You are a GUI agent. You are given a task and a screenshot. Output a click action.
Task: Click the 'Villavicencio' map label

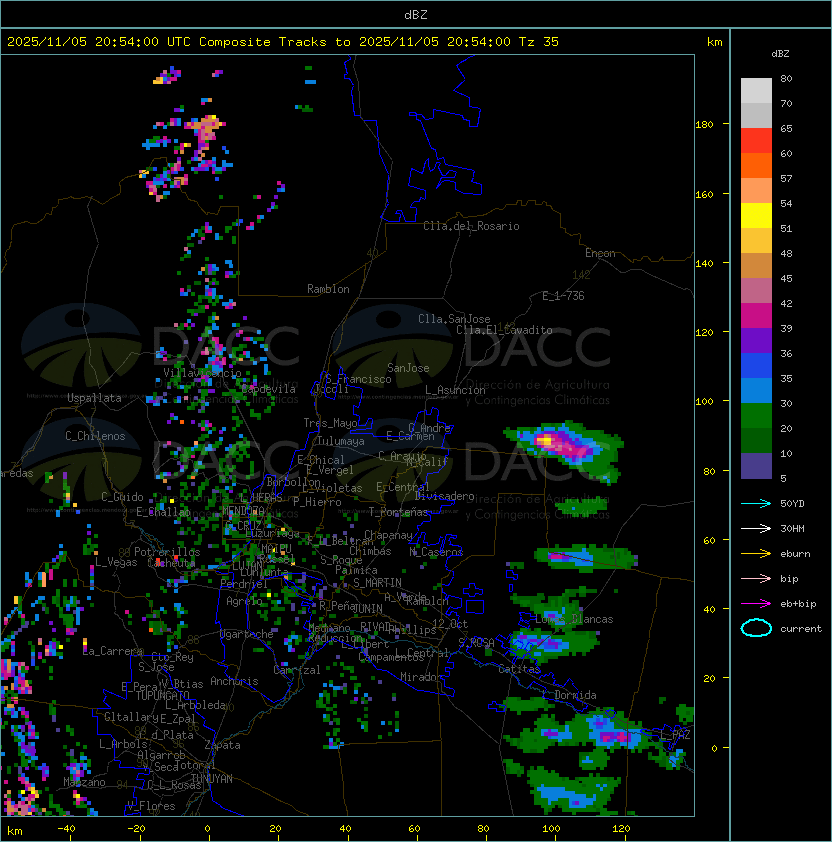point(202,373)
